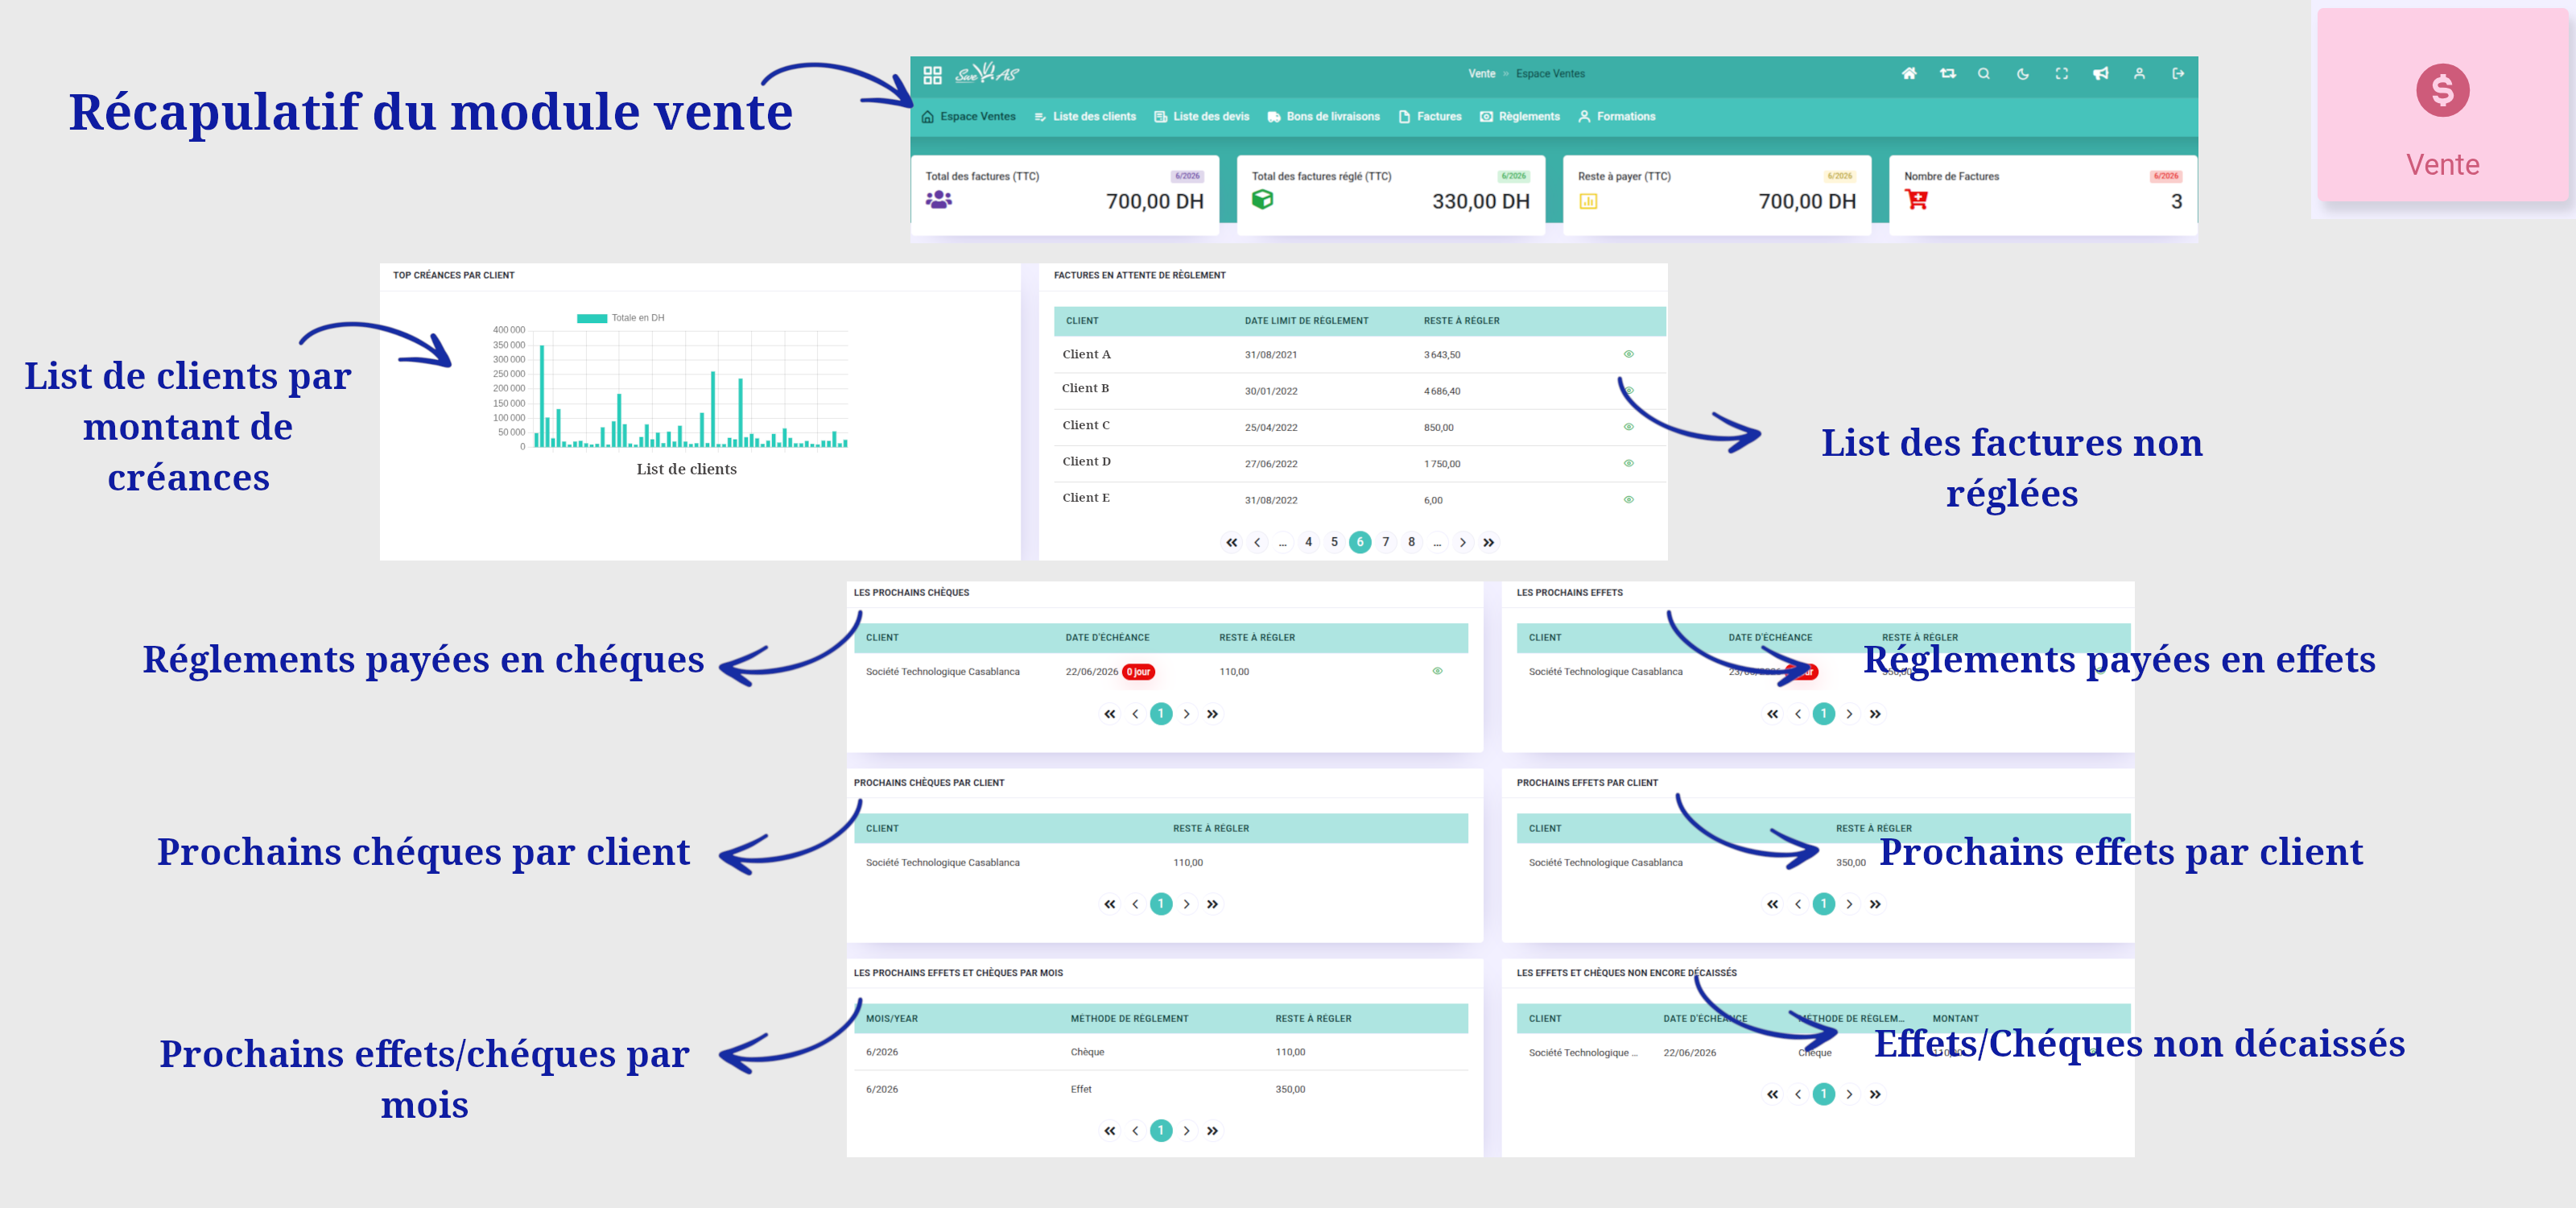Select page 1 in Prochains Effets par Client

coord(1824,904)
